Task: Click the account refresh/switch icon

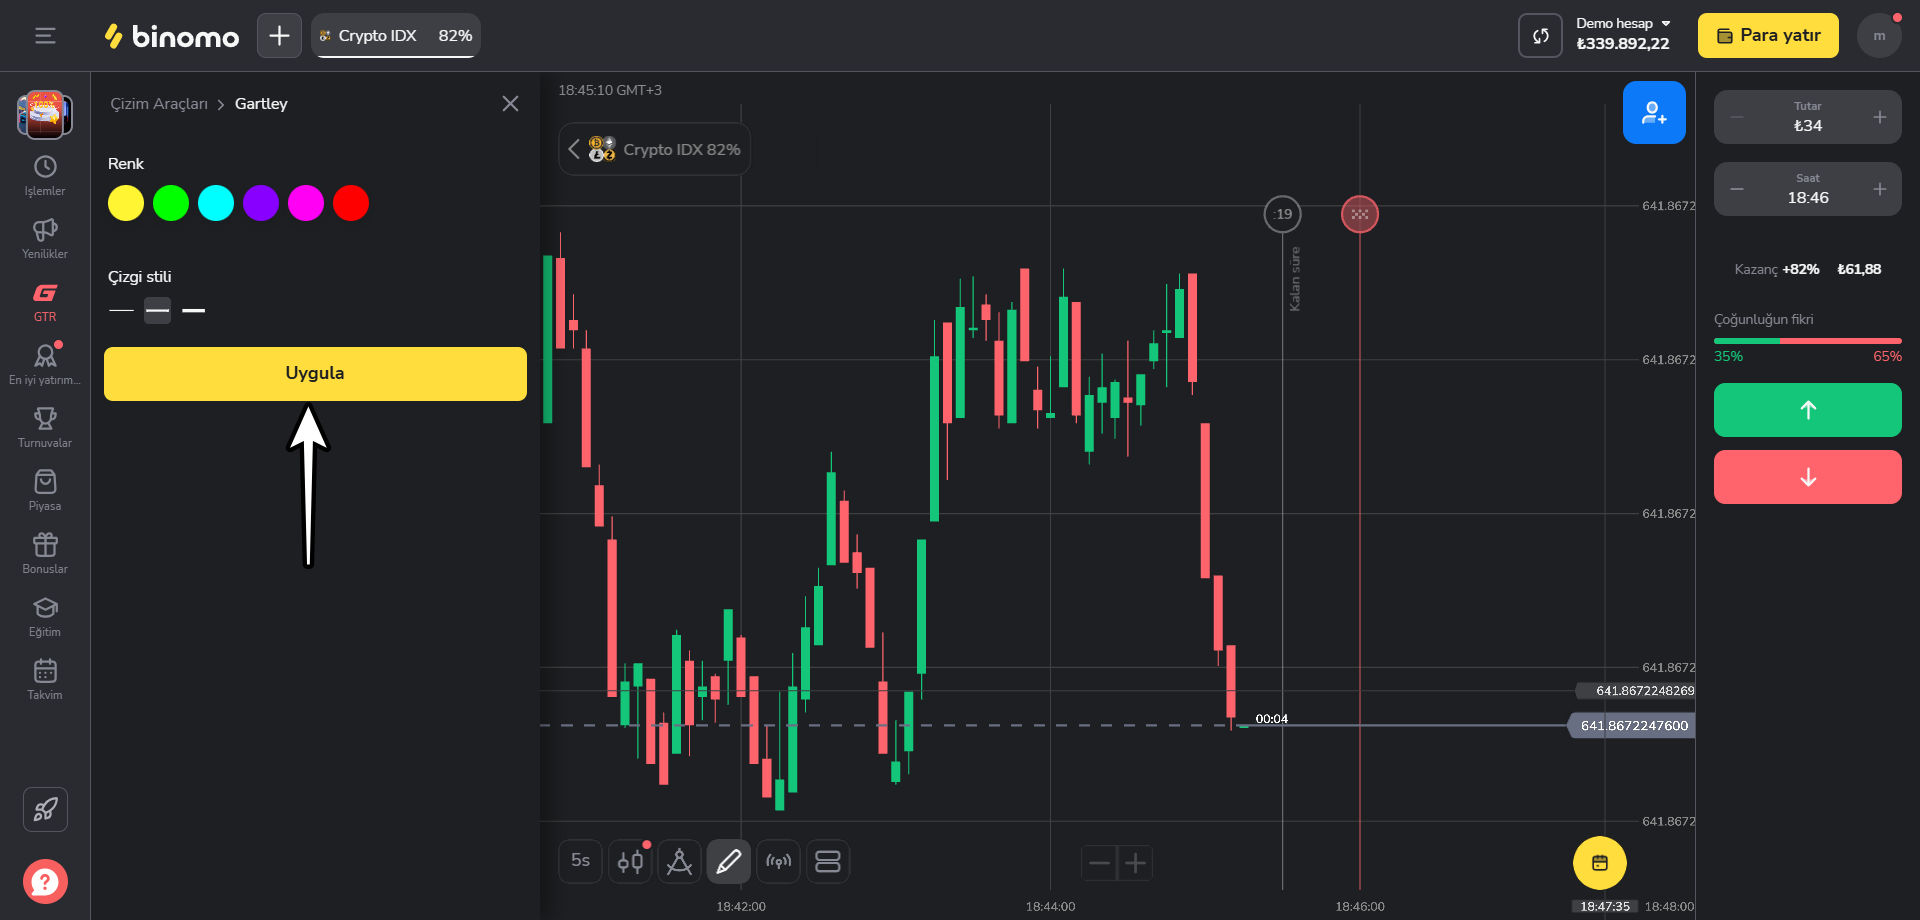Action: point(1540,36)
